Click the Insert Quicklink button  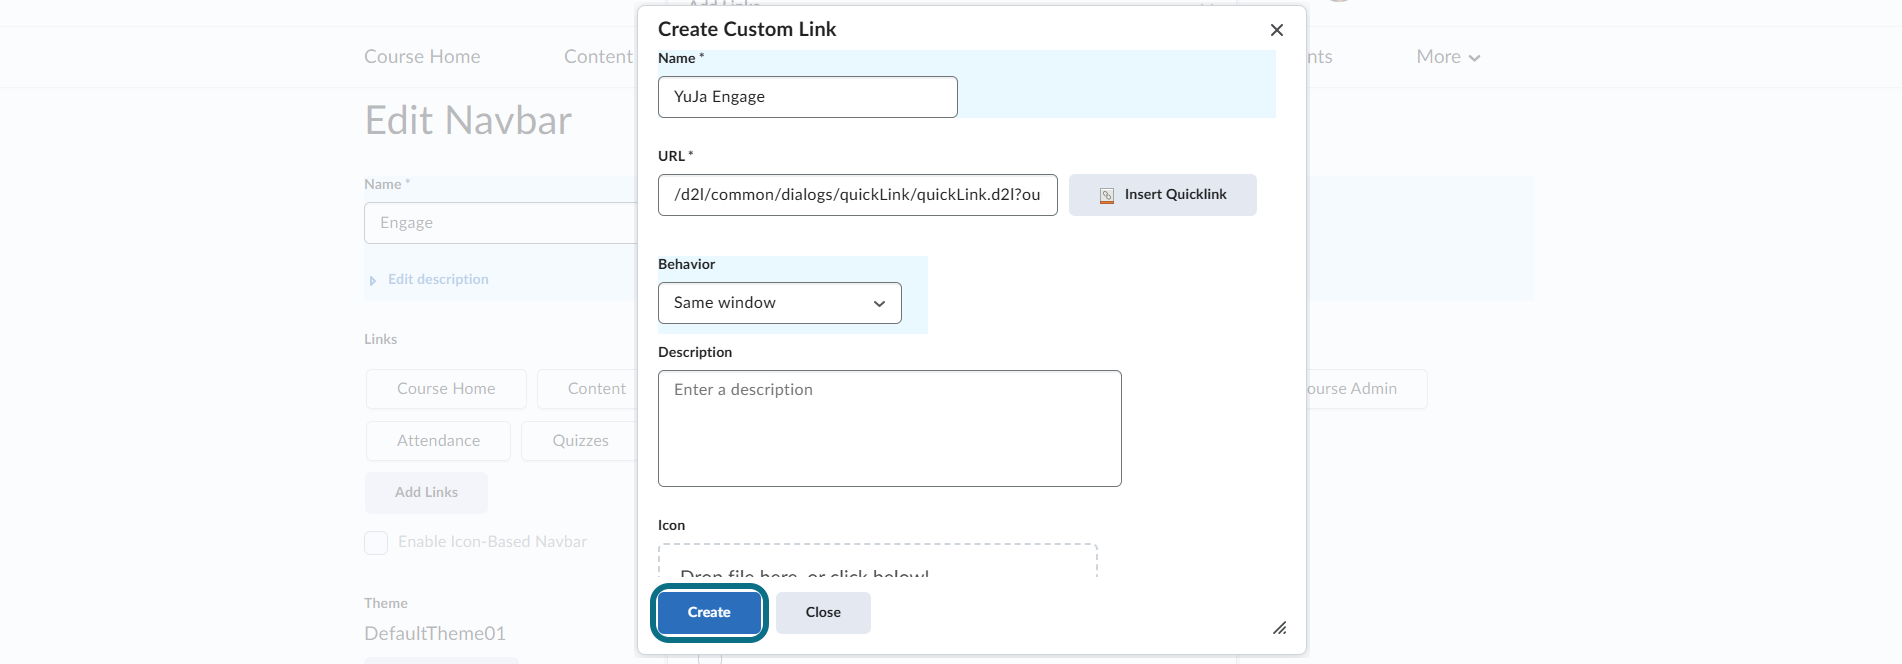(x=1162, y=195)
